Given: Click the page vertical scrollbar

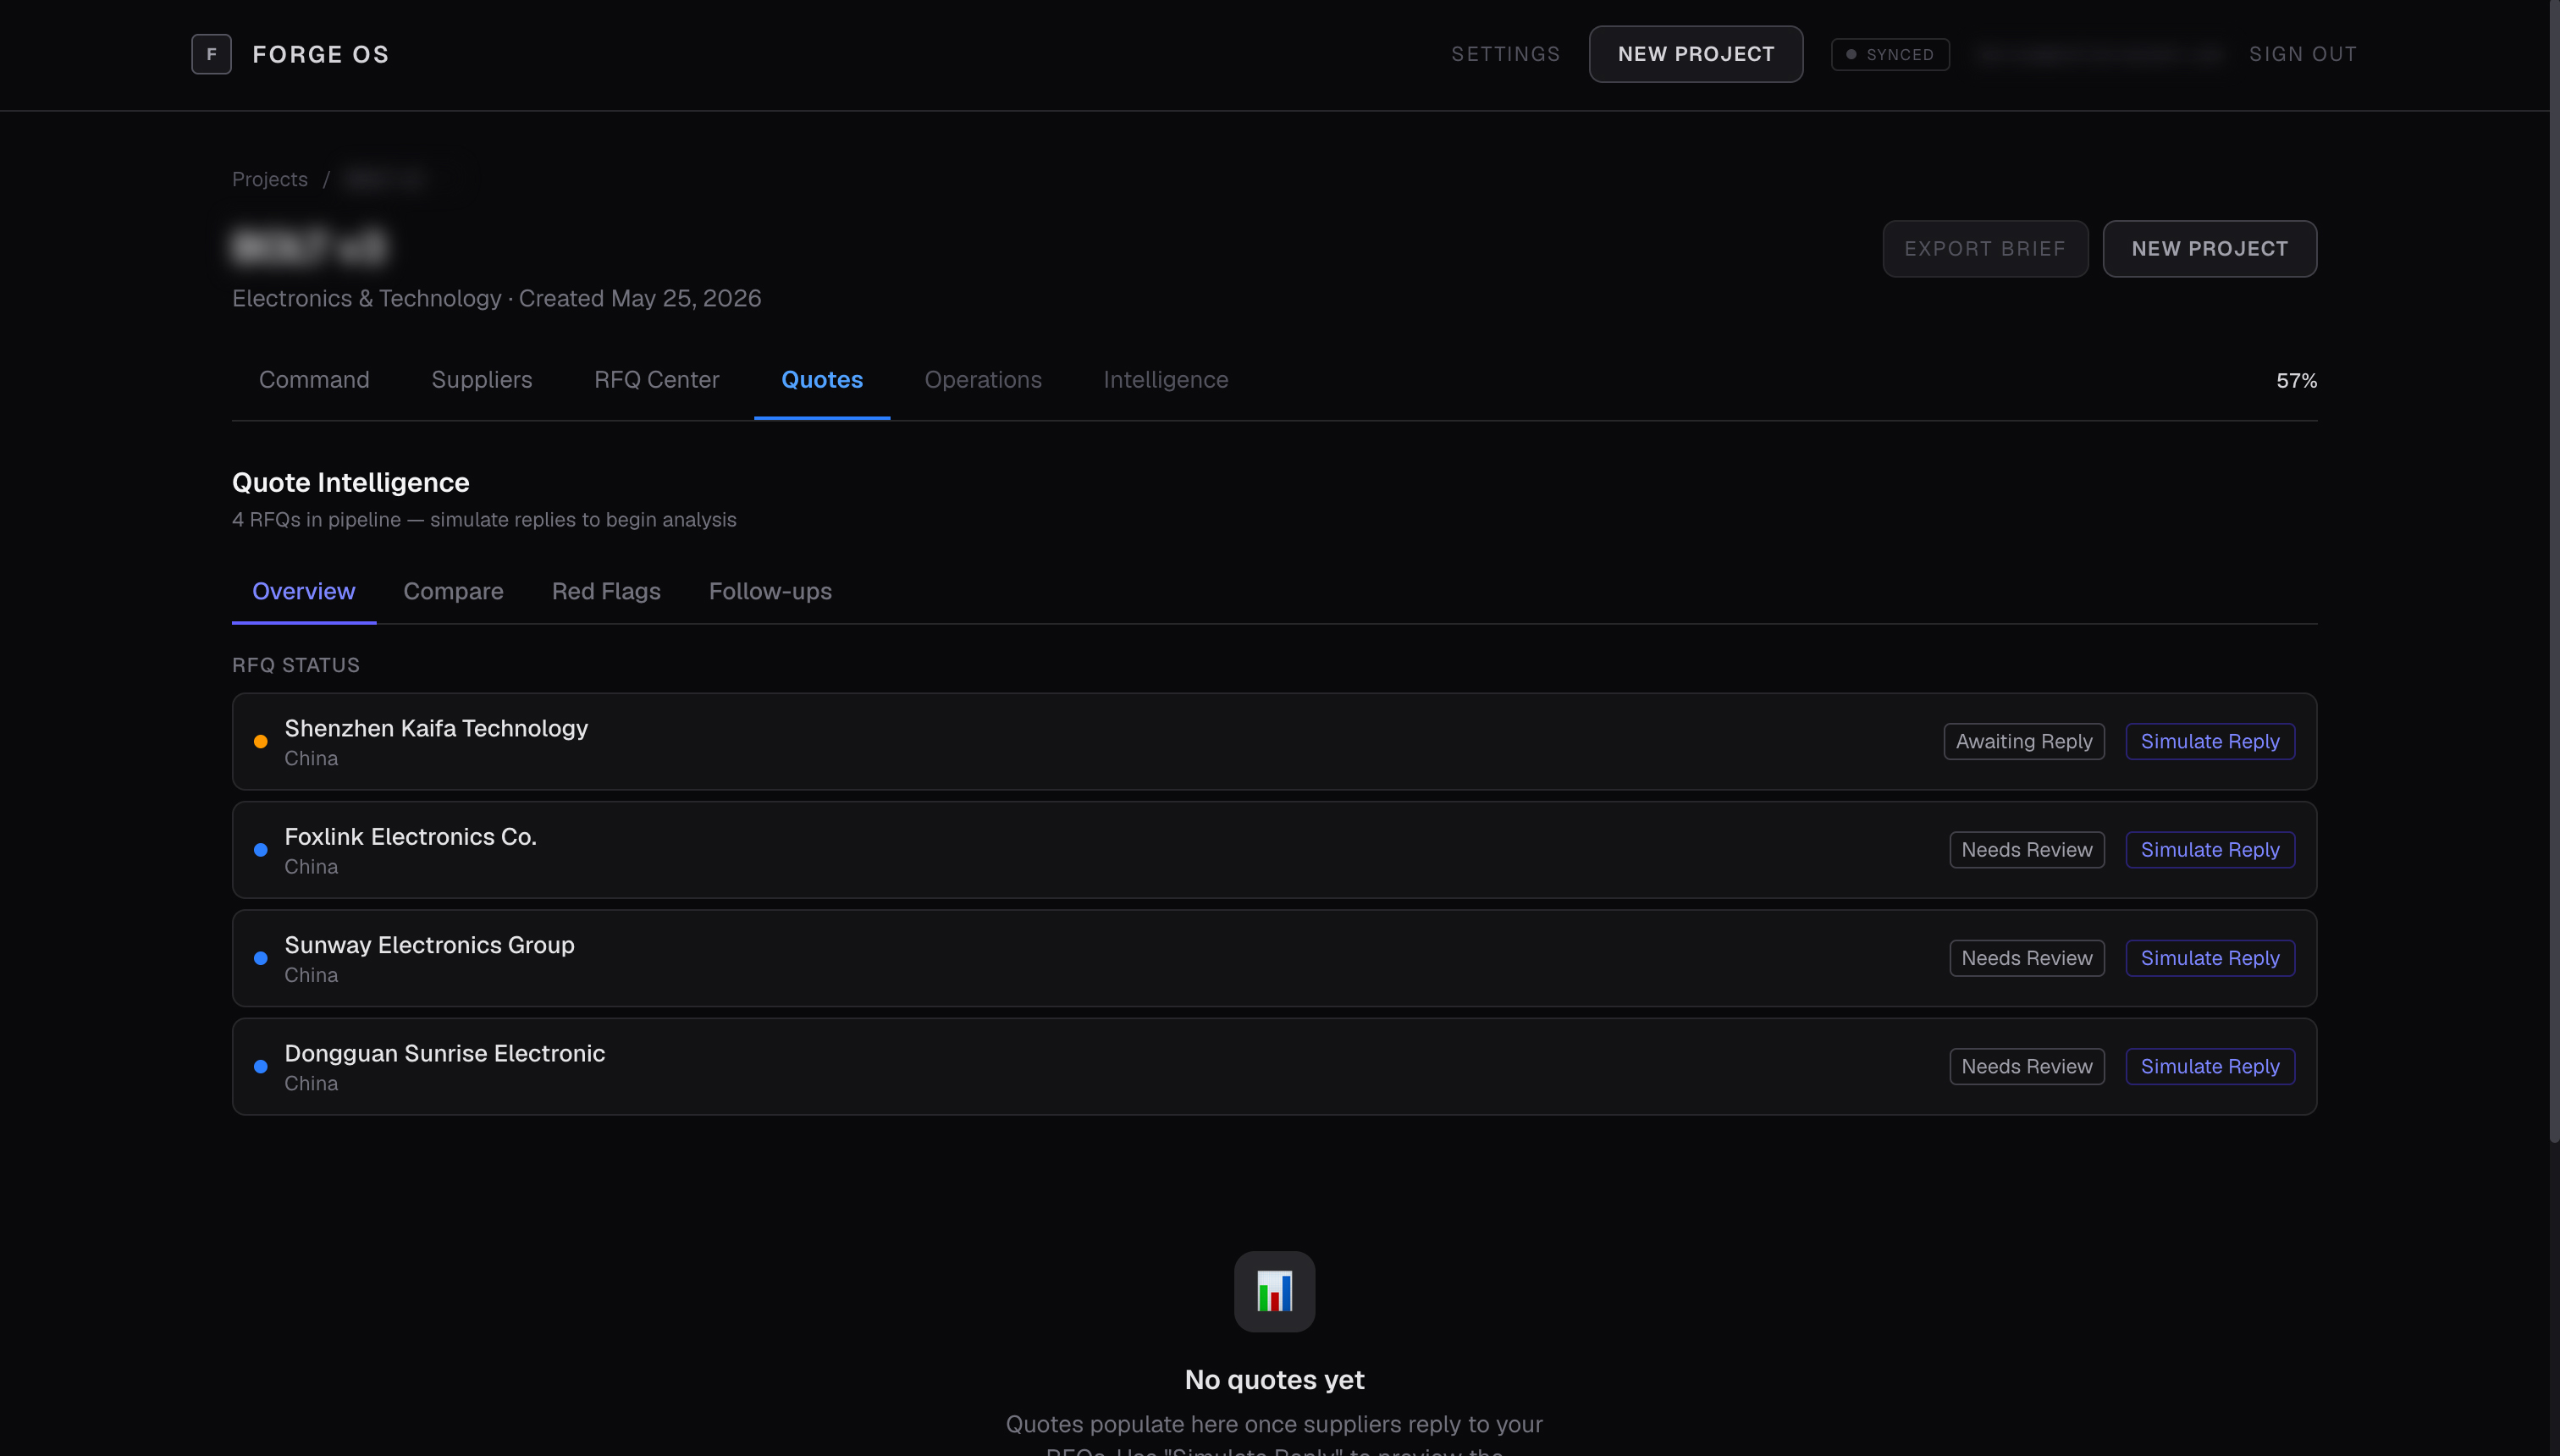Looking at the screenshot, I should coord(2554,570).
